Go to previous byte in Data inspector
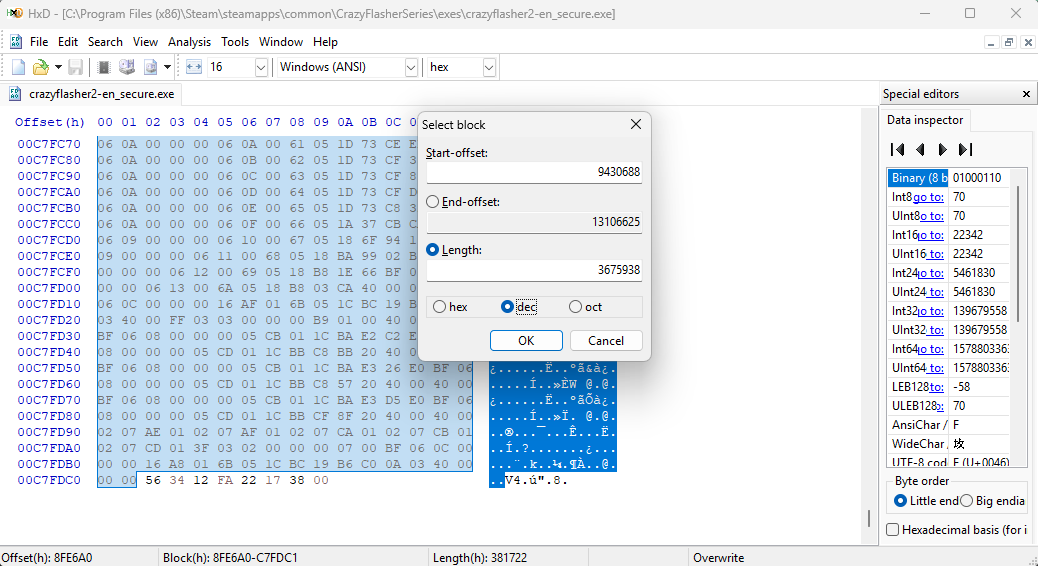 click(x=920, y=149)
